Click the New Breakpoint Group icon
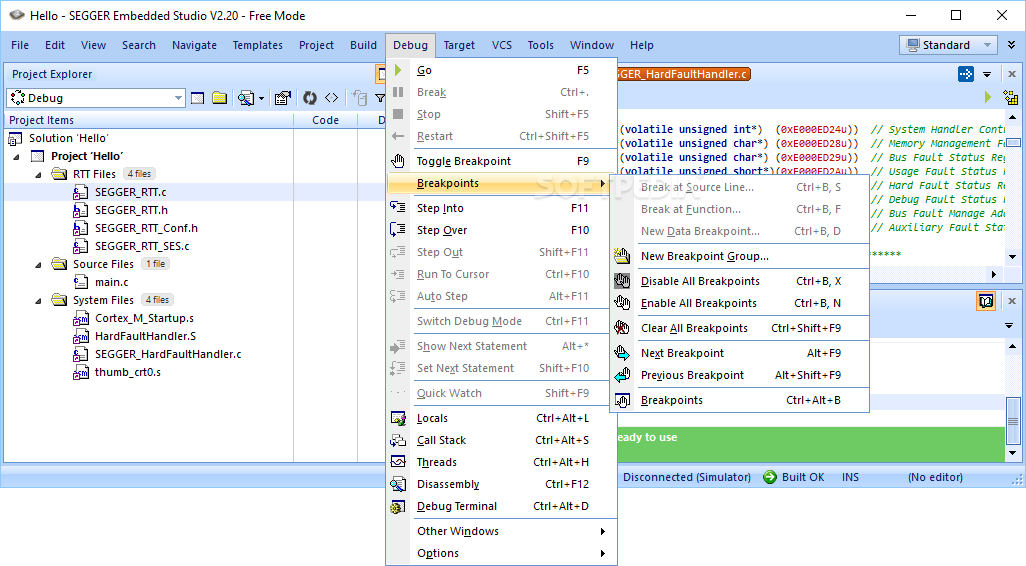 point(622,256)
